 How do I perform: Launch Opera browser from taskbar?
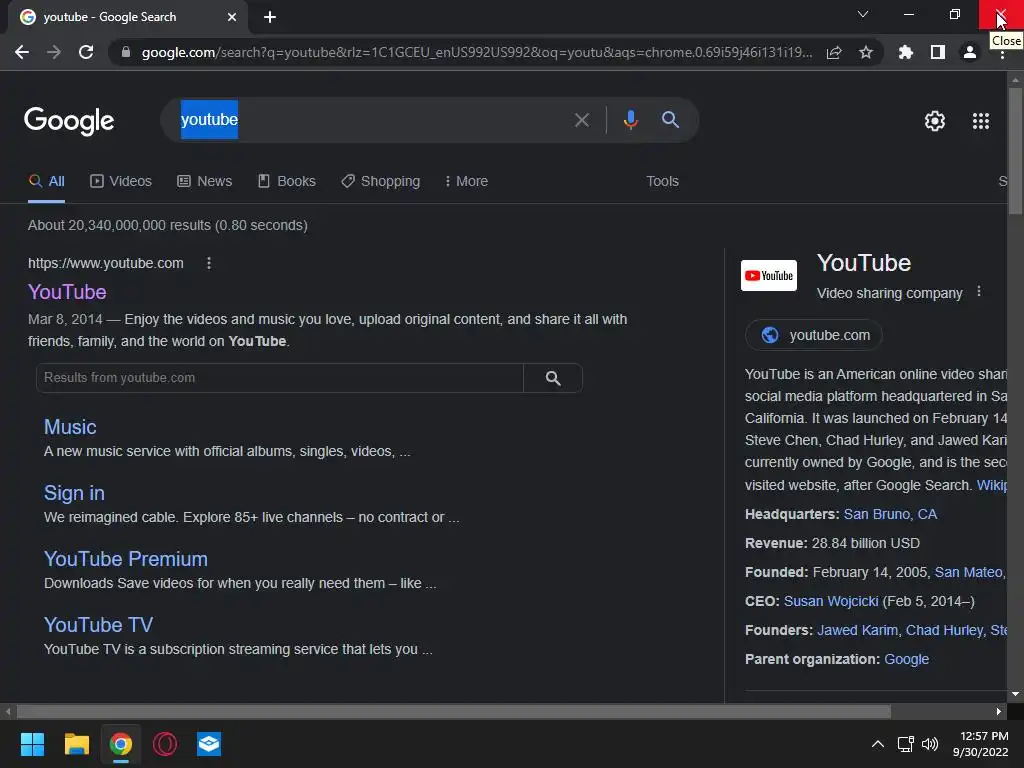point(165,744)
